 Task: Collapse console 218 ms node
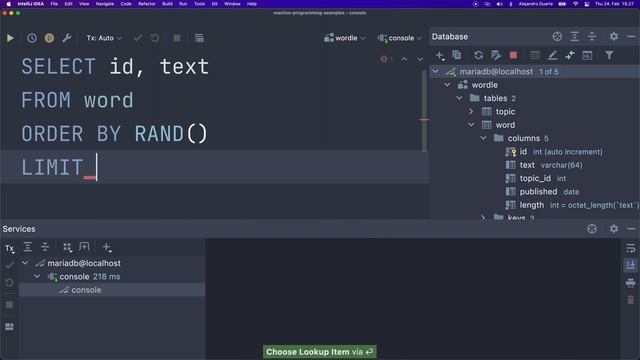click(37, 277)
